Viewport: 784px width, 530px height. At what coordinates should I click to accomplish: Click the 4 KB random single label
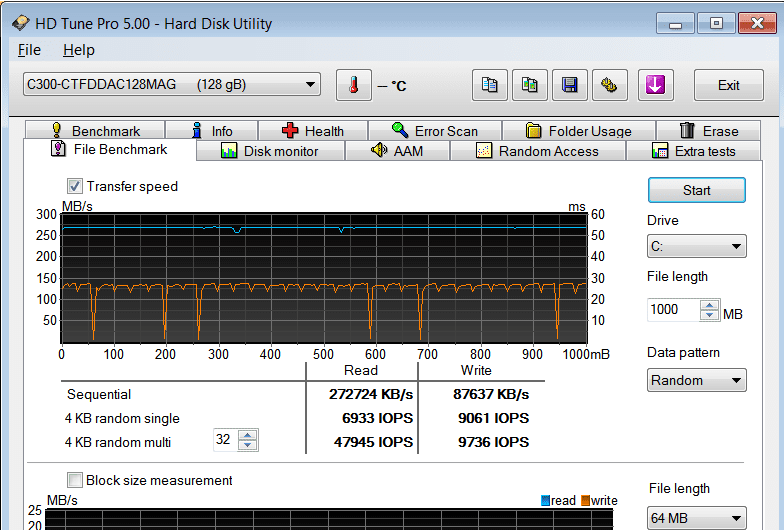[x=122, y=418]
